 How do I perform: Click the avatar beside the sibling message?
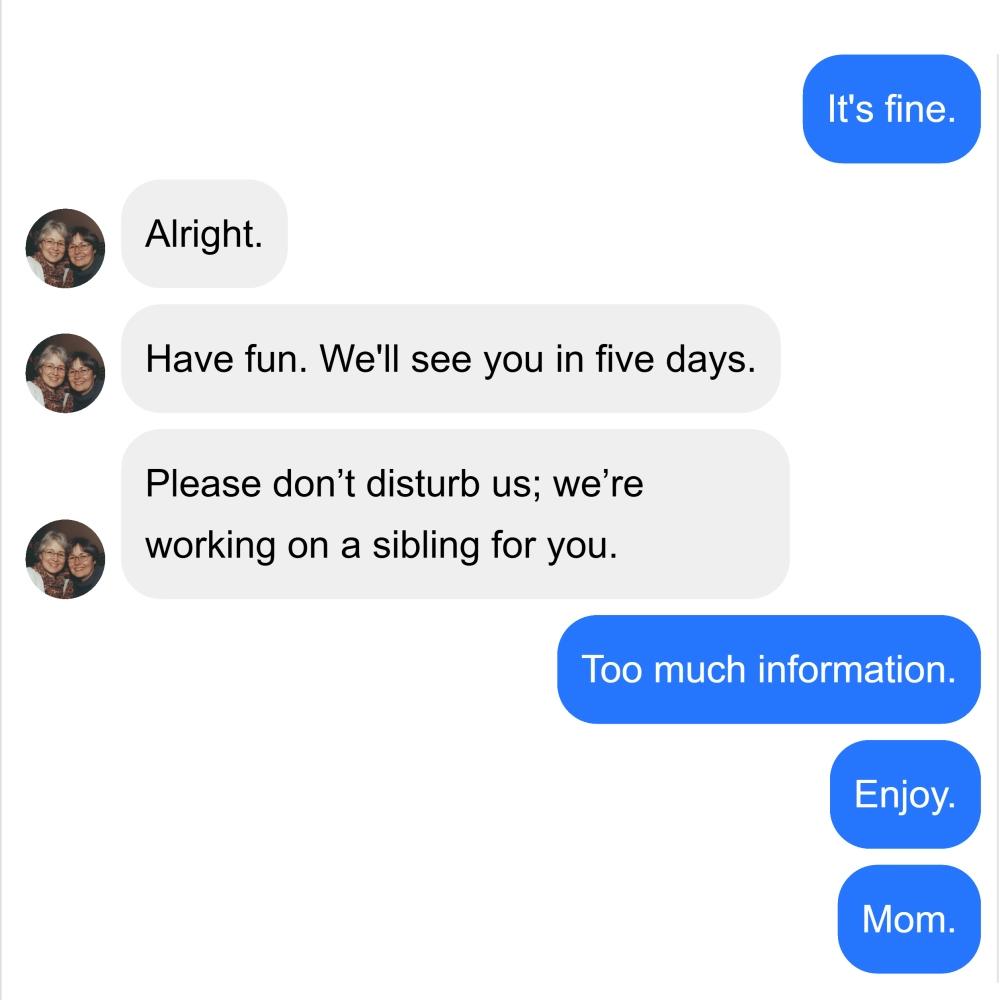[x=65, y=559]
